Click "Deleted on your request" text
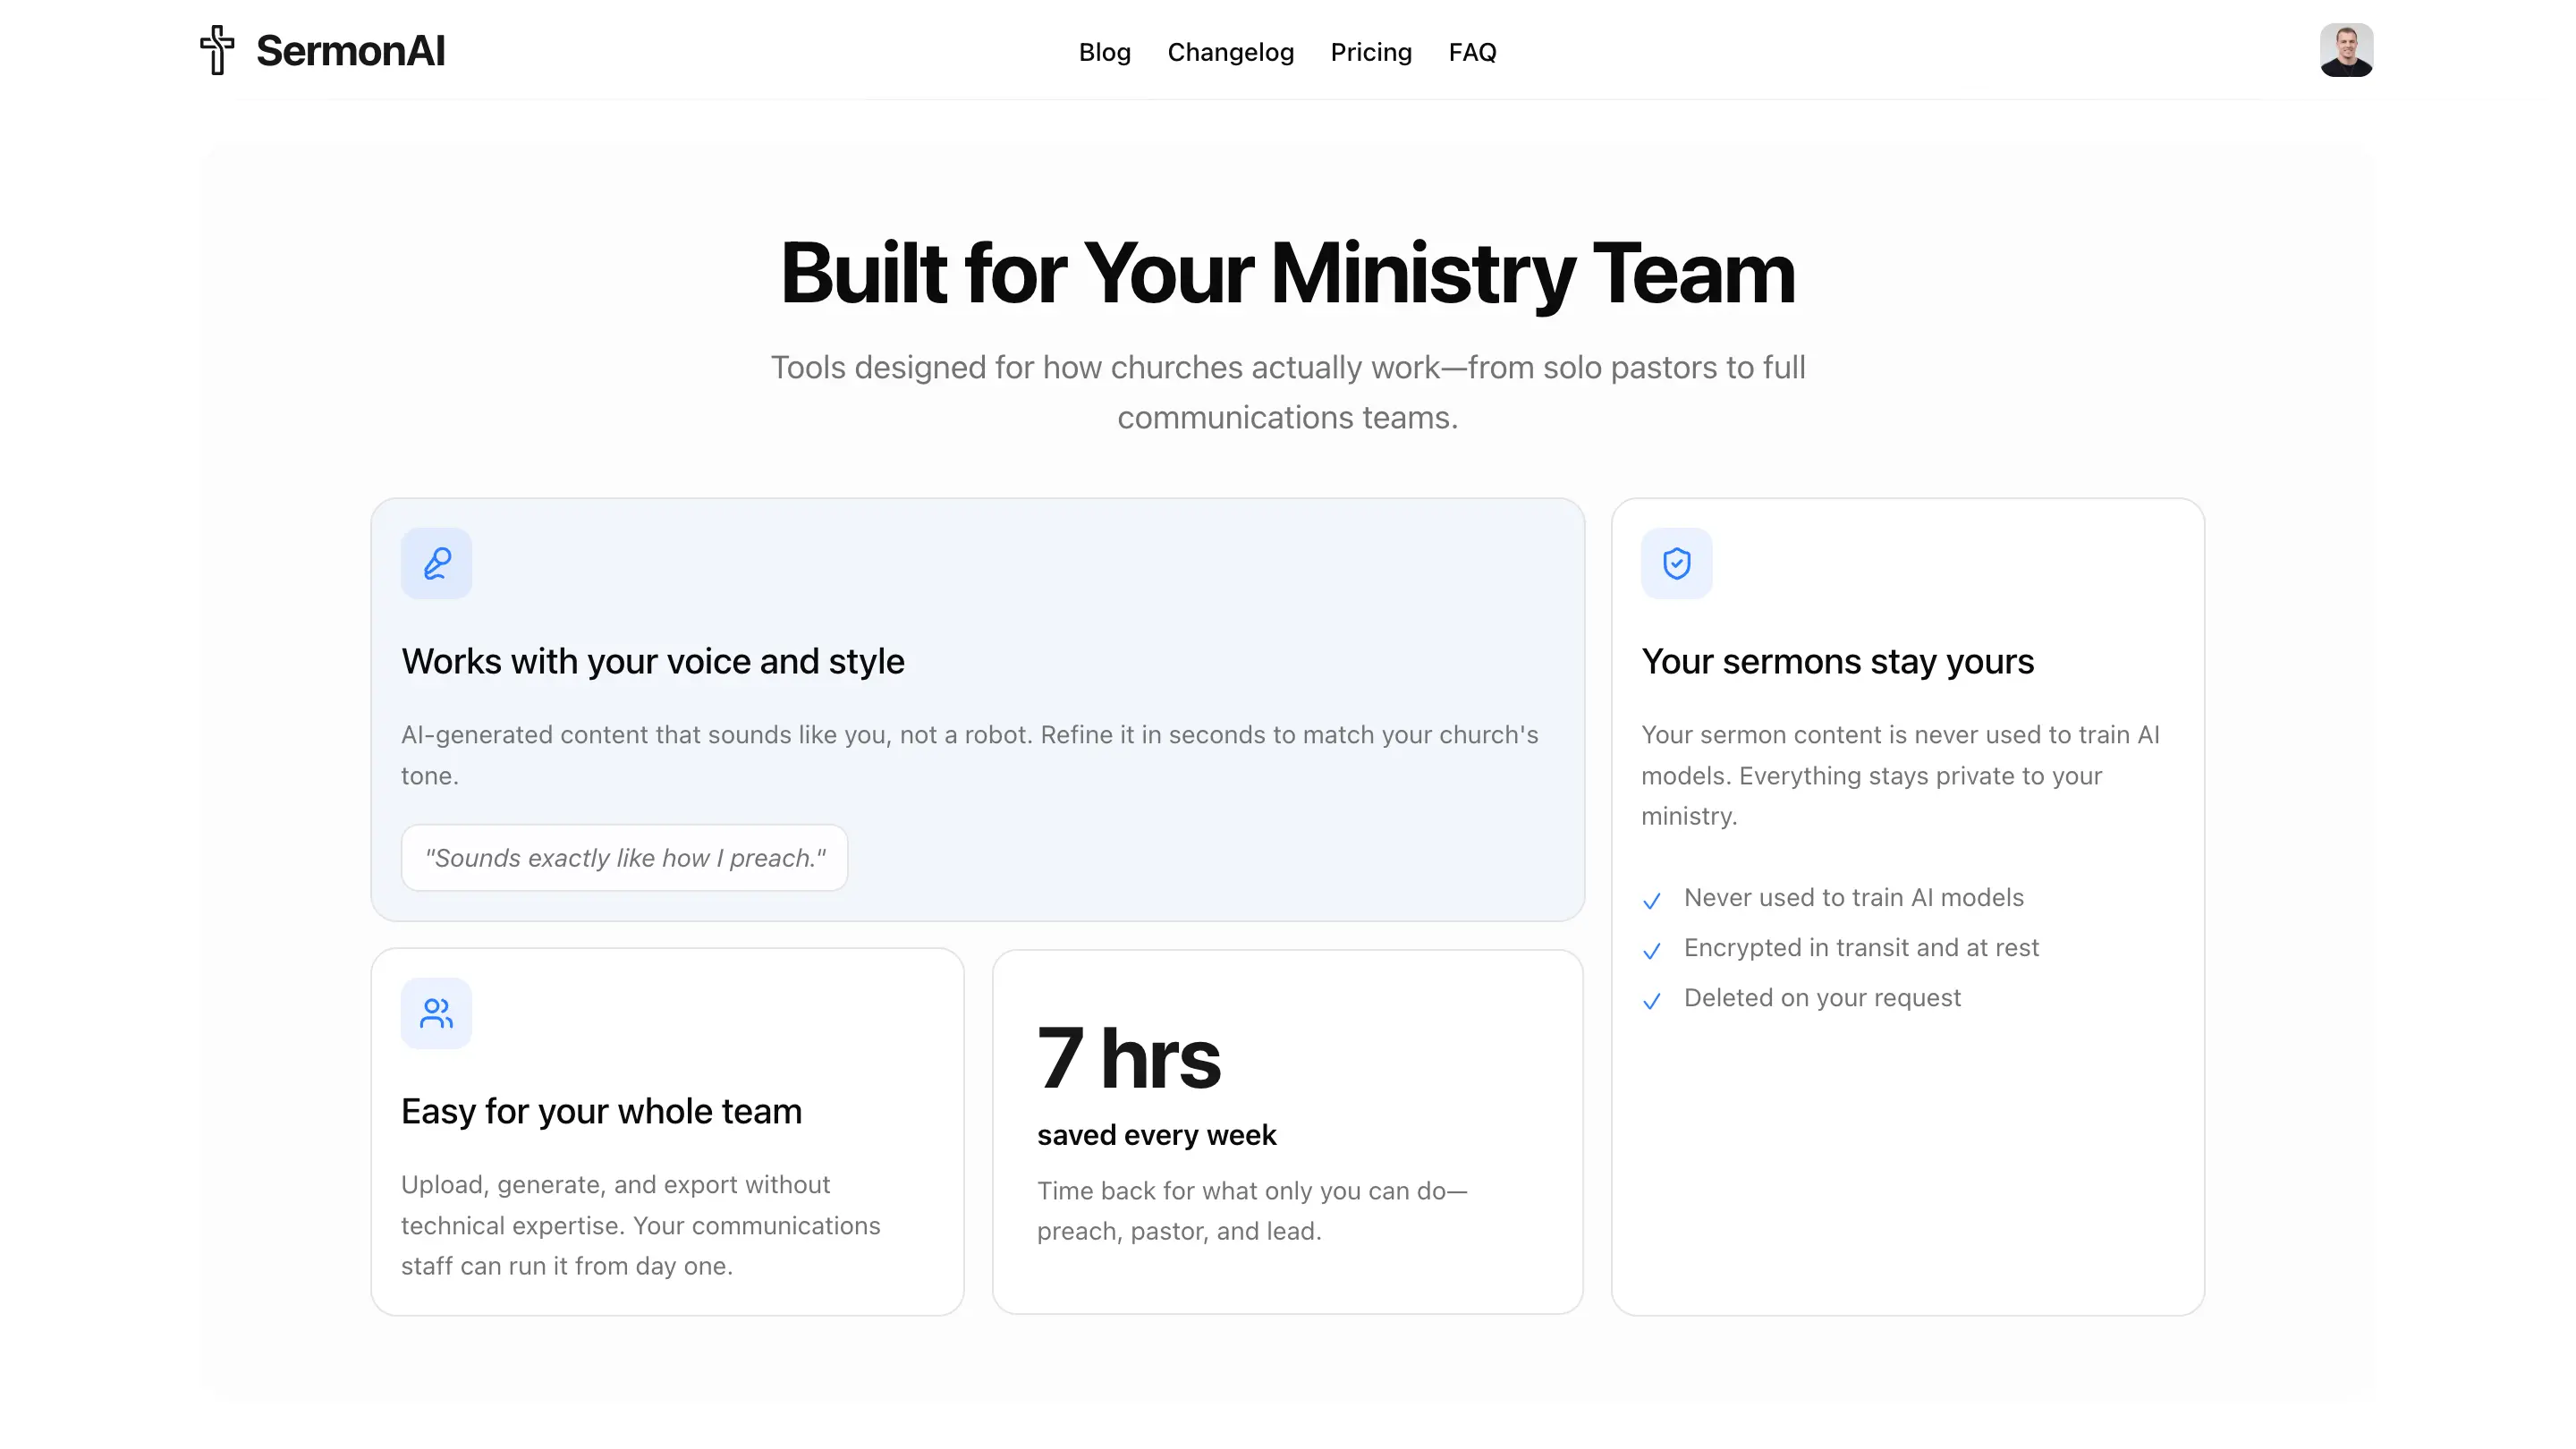Viewport: 2576px width, 1449px height. click(x=1822, y=997)
